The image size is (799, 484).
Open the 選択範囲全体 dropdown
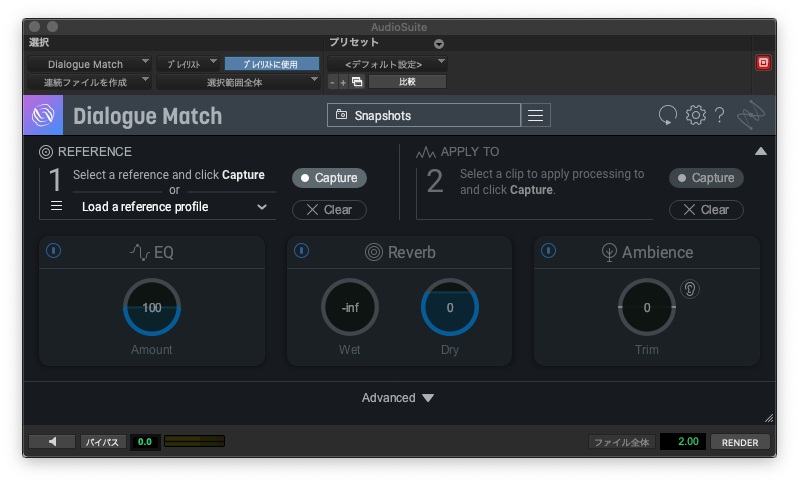tap(238, 82)
